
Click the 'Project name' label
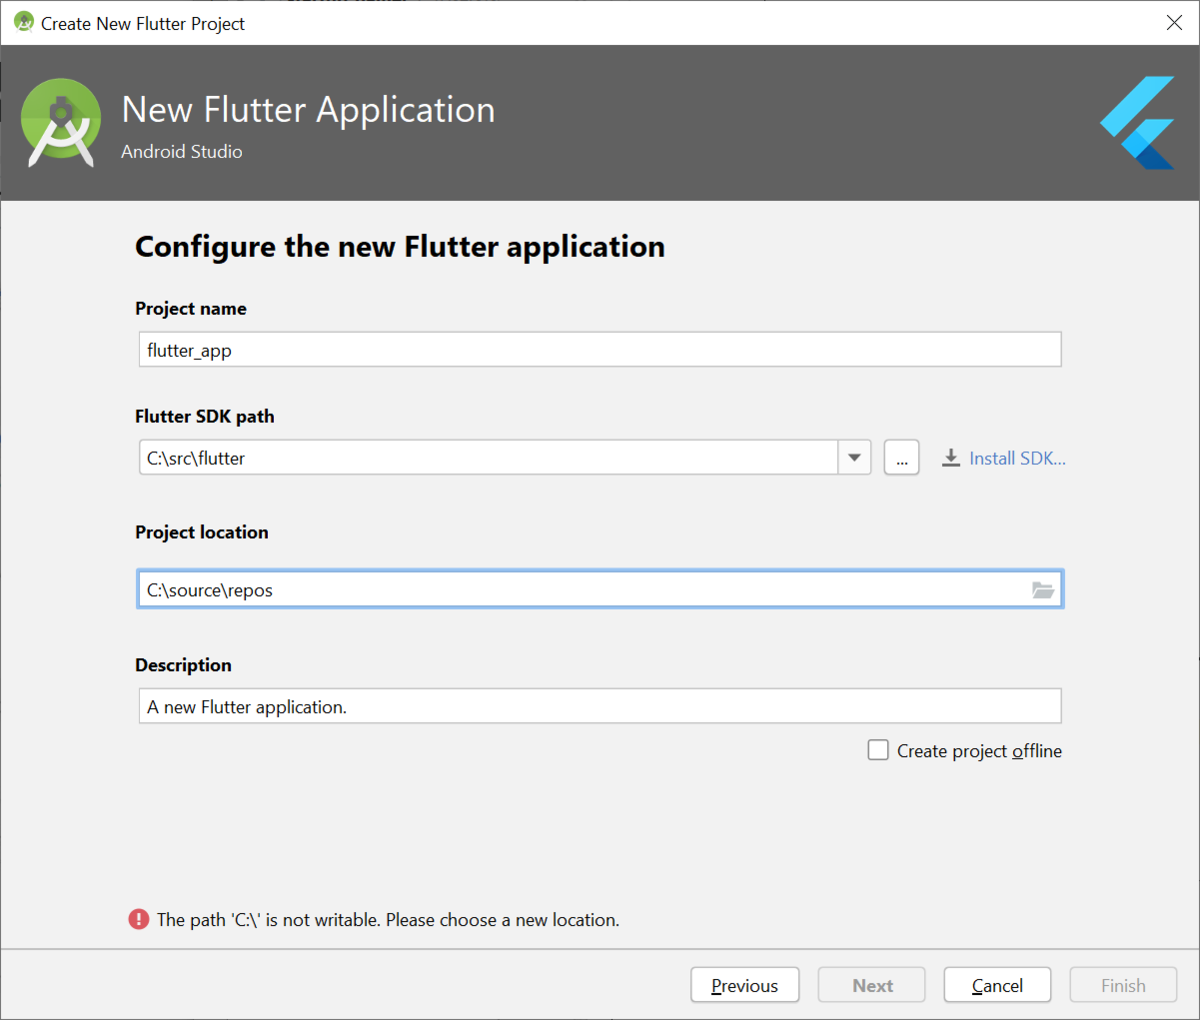[191, 308]
